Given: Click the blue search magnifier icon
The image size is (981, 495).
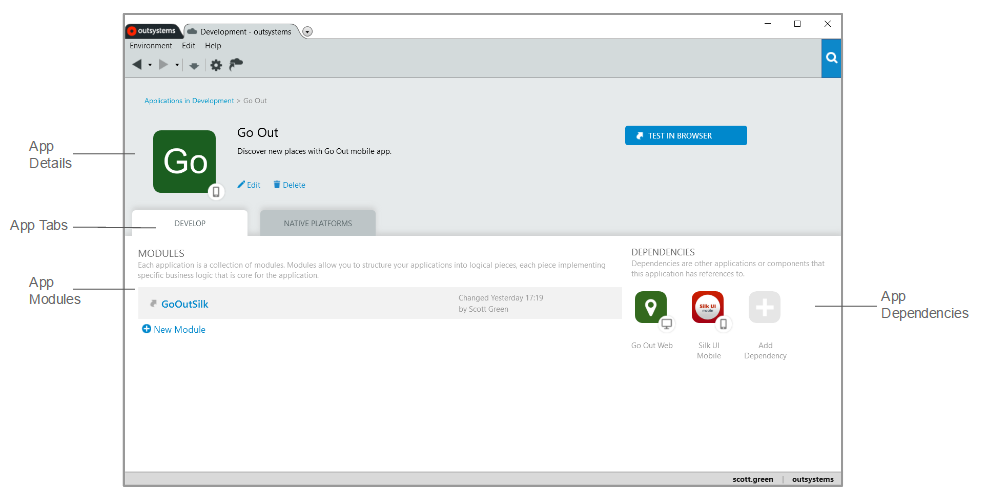Looking at the screenshot, I should click(831, 58).
